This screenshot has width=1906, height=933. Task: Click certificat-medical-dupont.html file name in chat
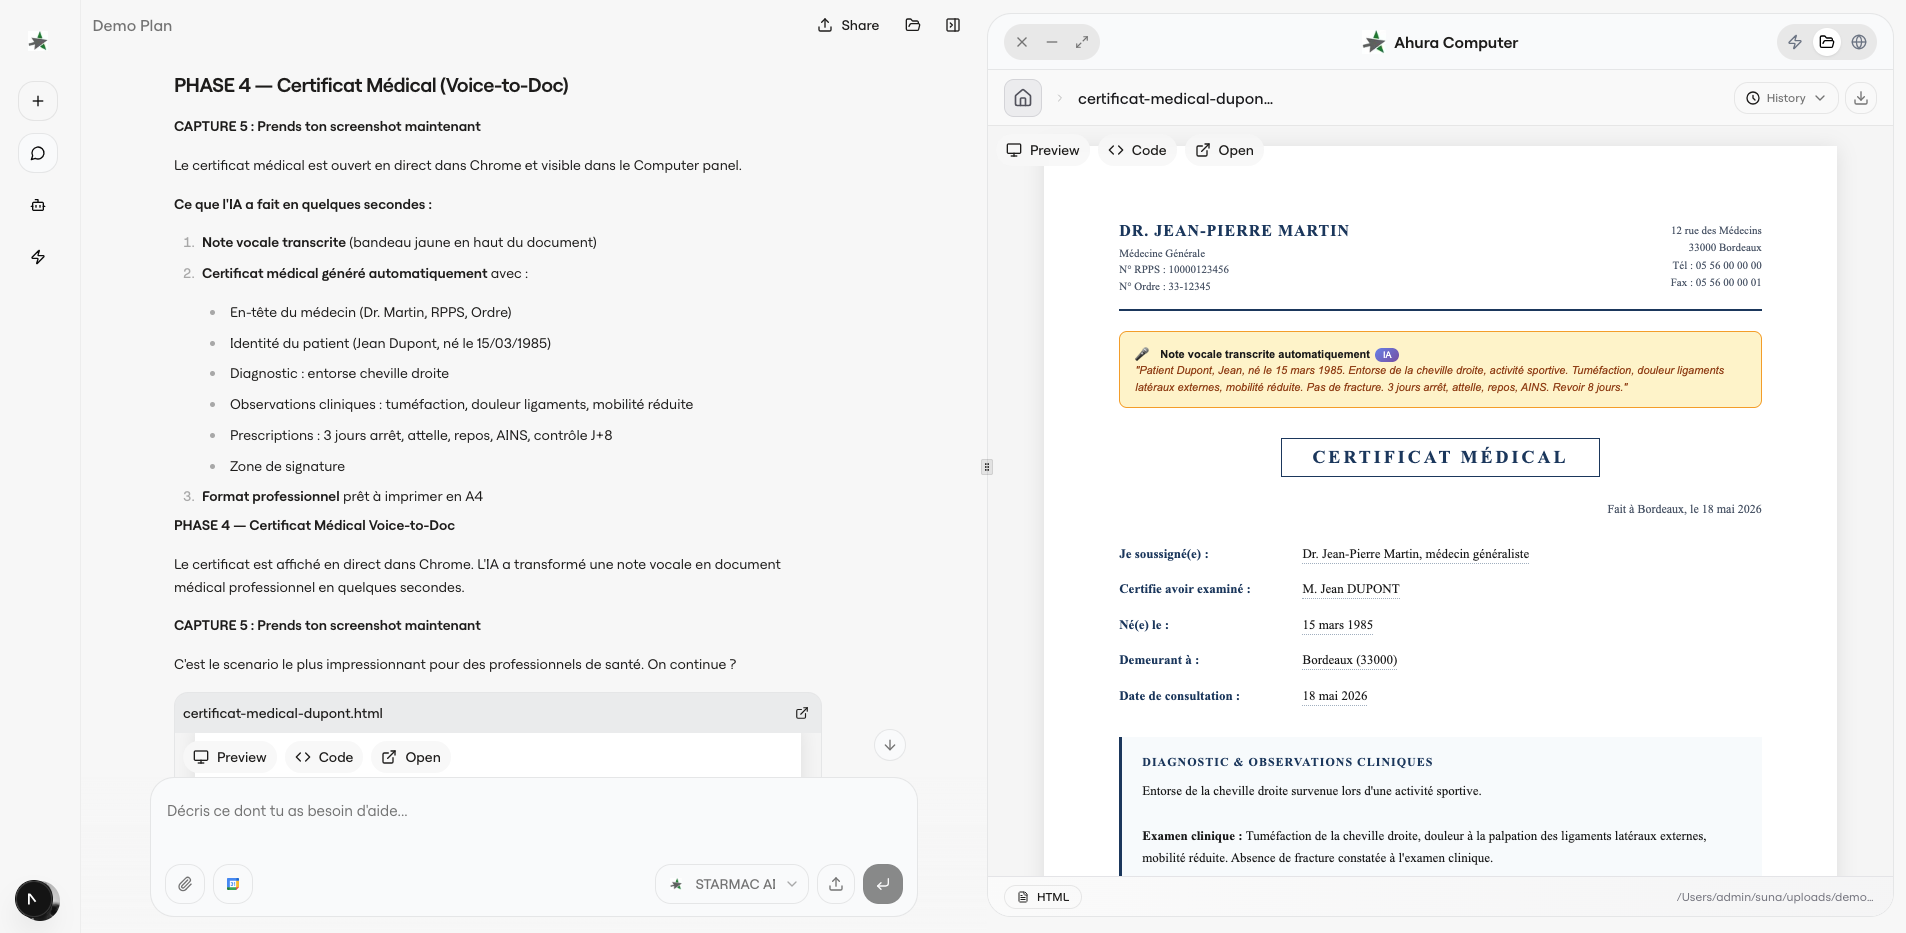coord(283,713)
